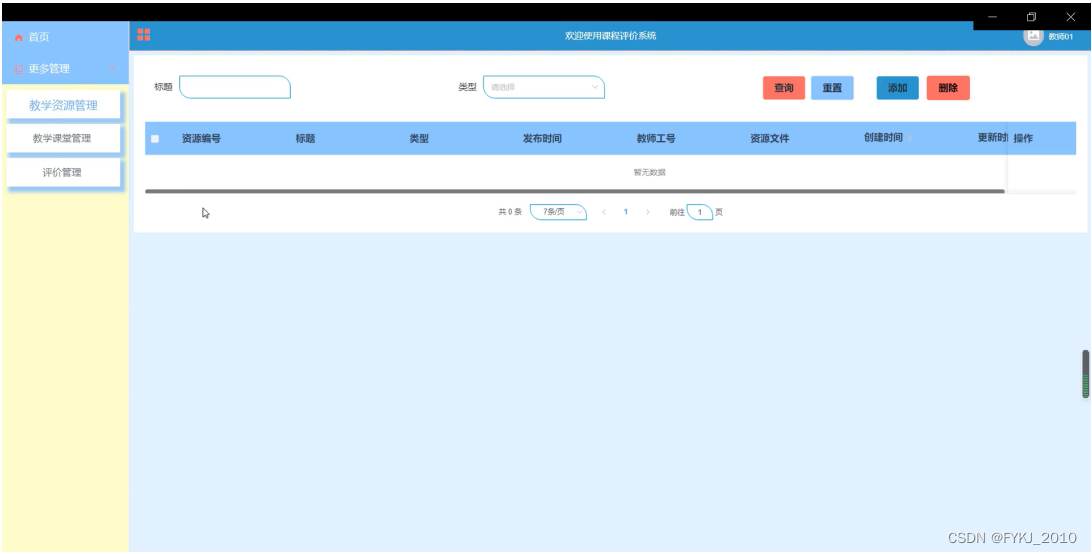
Task: Click the 暂无数据 empty table text
Action: tap(649, 172)
